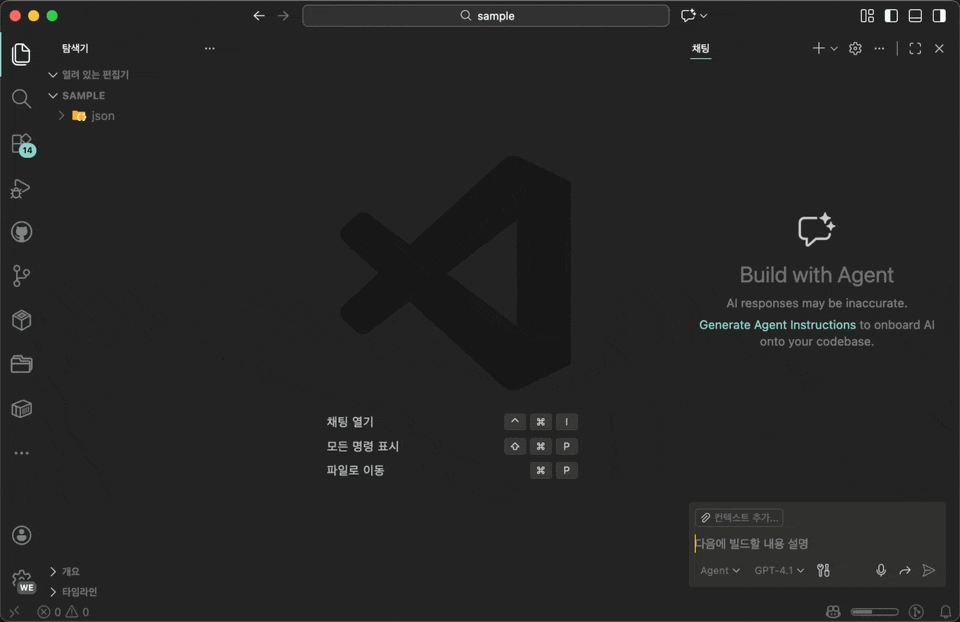Open the GPT-4.1 model picker dropdown
The image size is (960, 622).
click(778, 570)
